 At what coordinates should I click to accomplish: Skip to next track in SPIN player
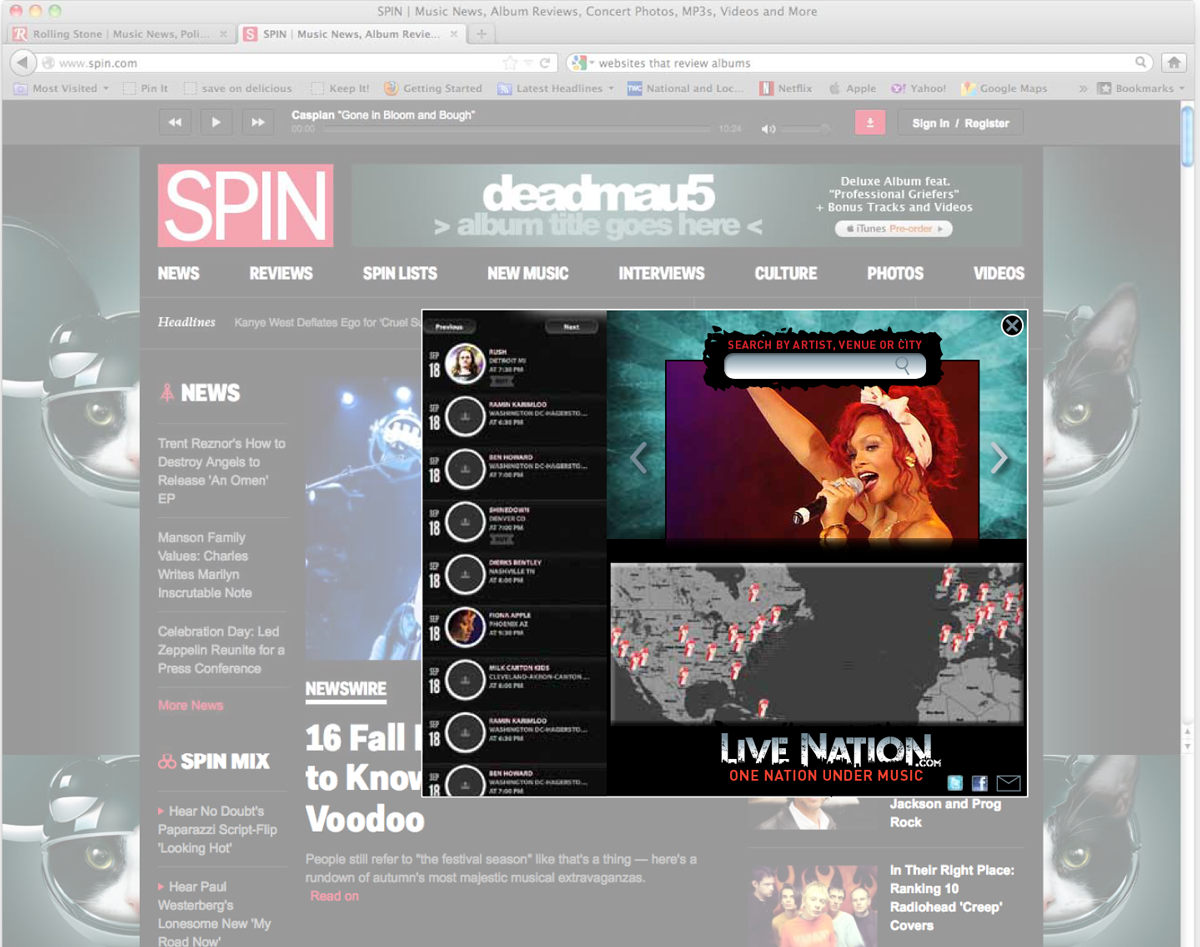257,122
